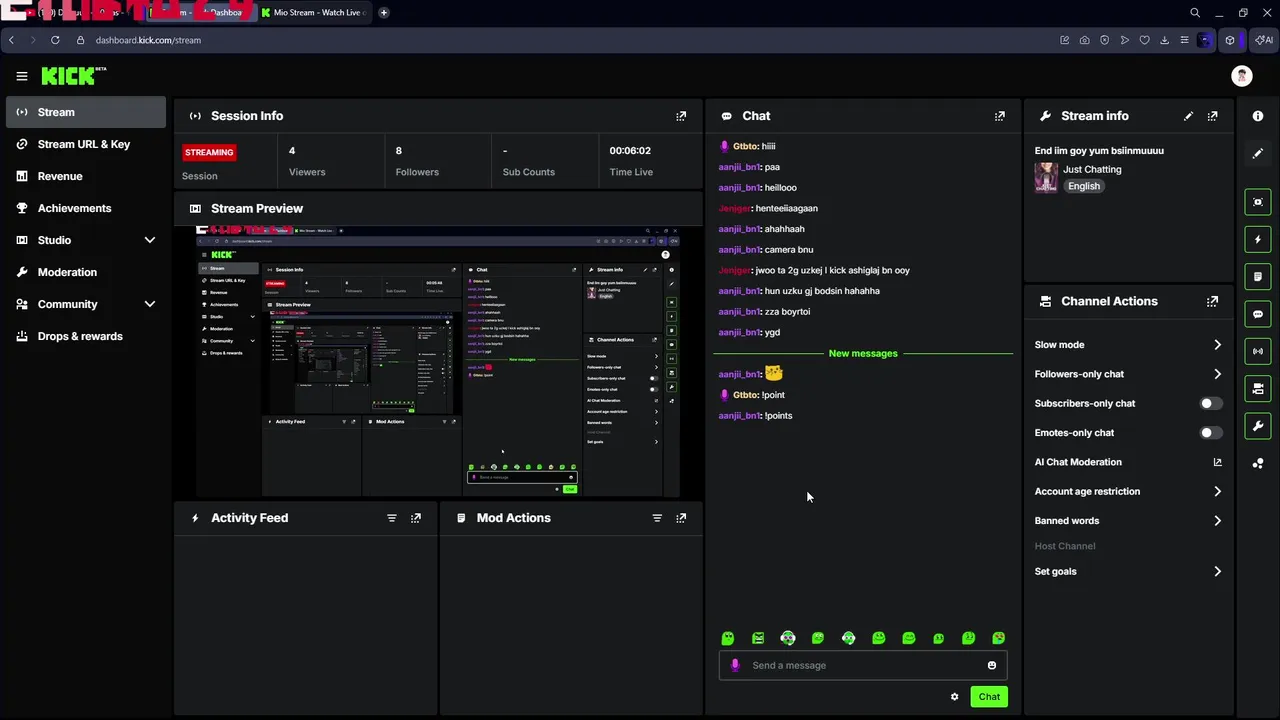Toggle the chat bubble widget icon in sidebar

pyautogui.click(x=1258, y=314)
